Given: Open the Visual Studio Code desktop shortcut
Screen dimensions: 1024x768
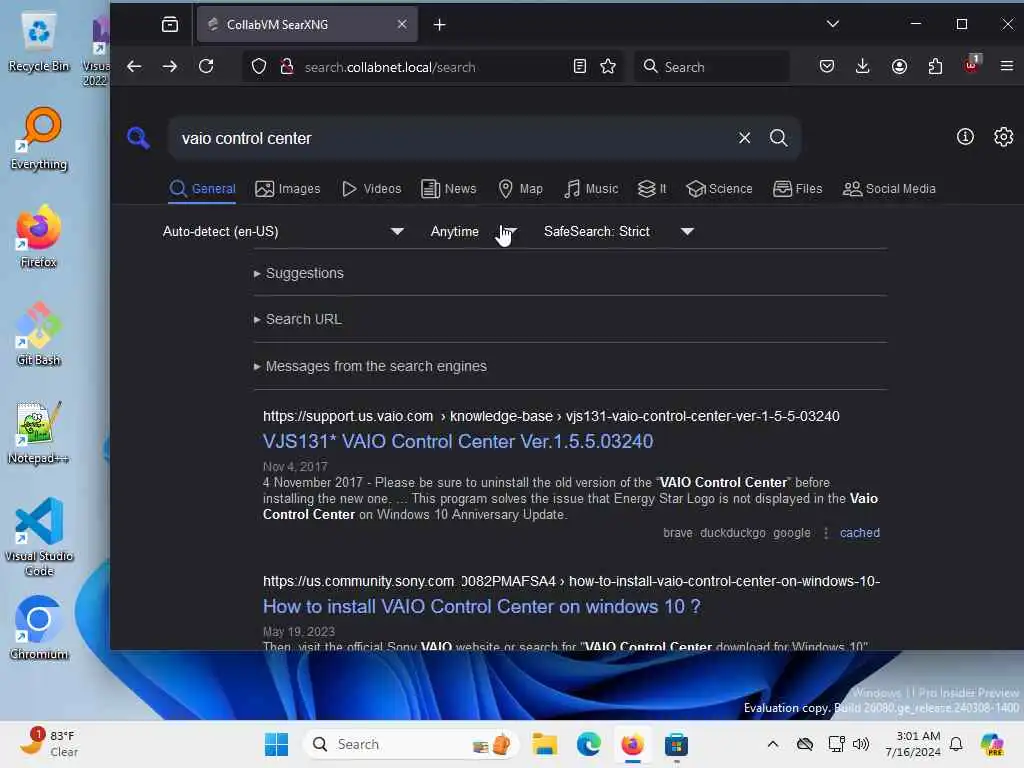Looking at the screenshot, I should 39,537.
